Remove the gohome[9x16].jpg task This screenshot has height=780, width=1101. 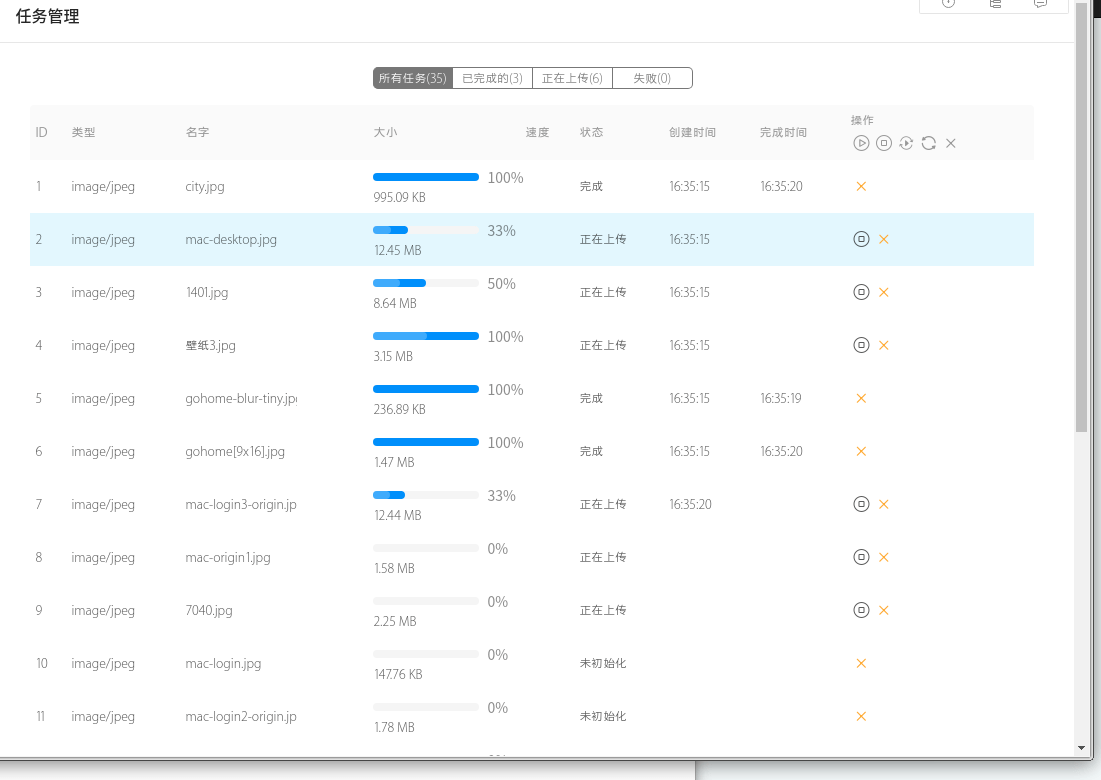pos(861,451)
